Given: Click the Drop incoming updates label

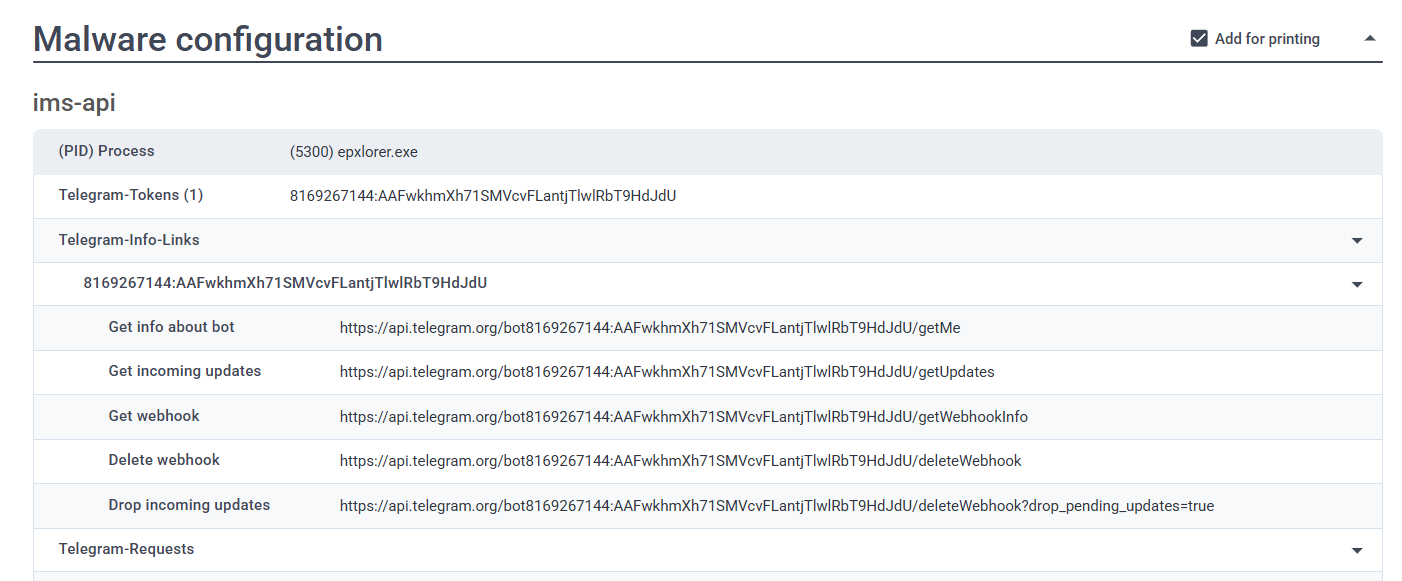Looking at the screenshot, I should [x=189, y=505].
